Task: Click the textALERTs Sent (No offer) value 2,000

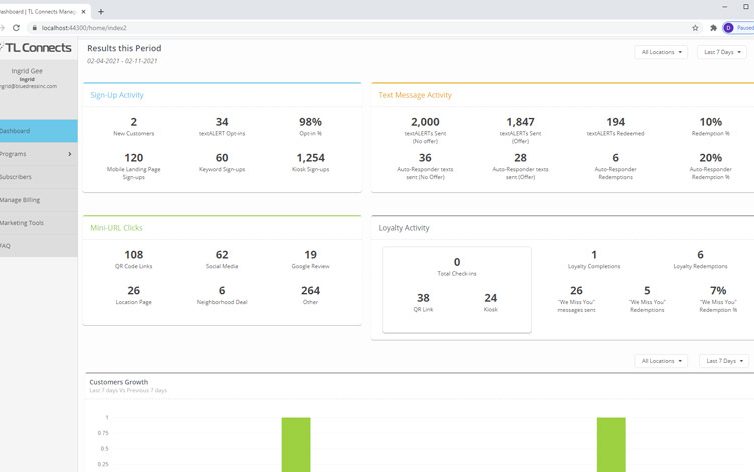Action: [425, 122]
